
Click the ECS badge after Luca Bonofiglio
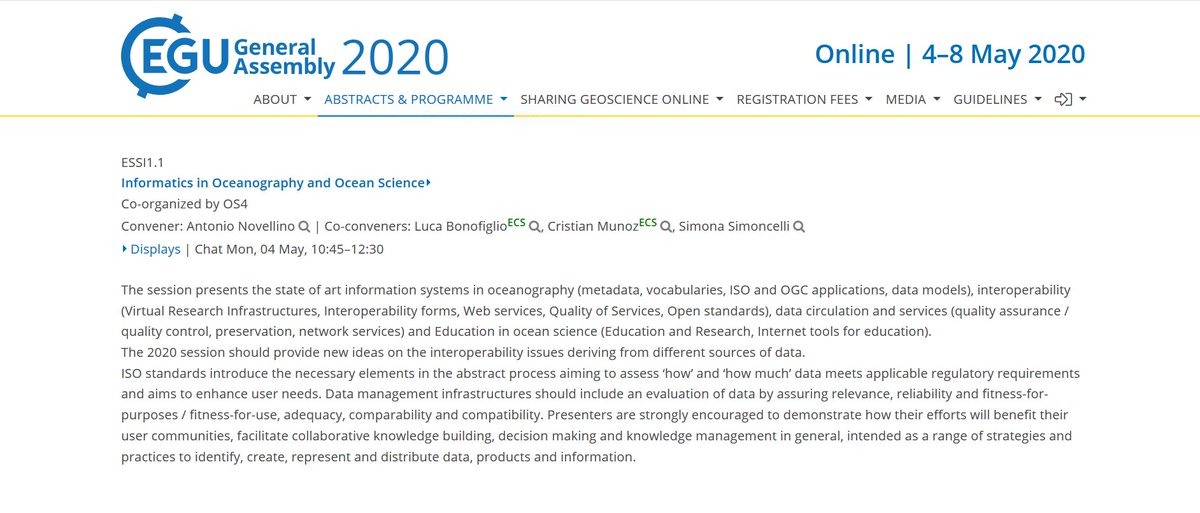coord(516,223)
